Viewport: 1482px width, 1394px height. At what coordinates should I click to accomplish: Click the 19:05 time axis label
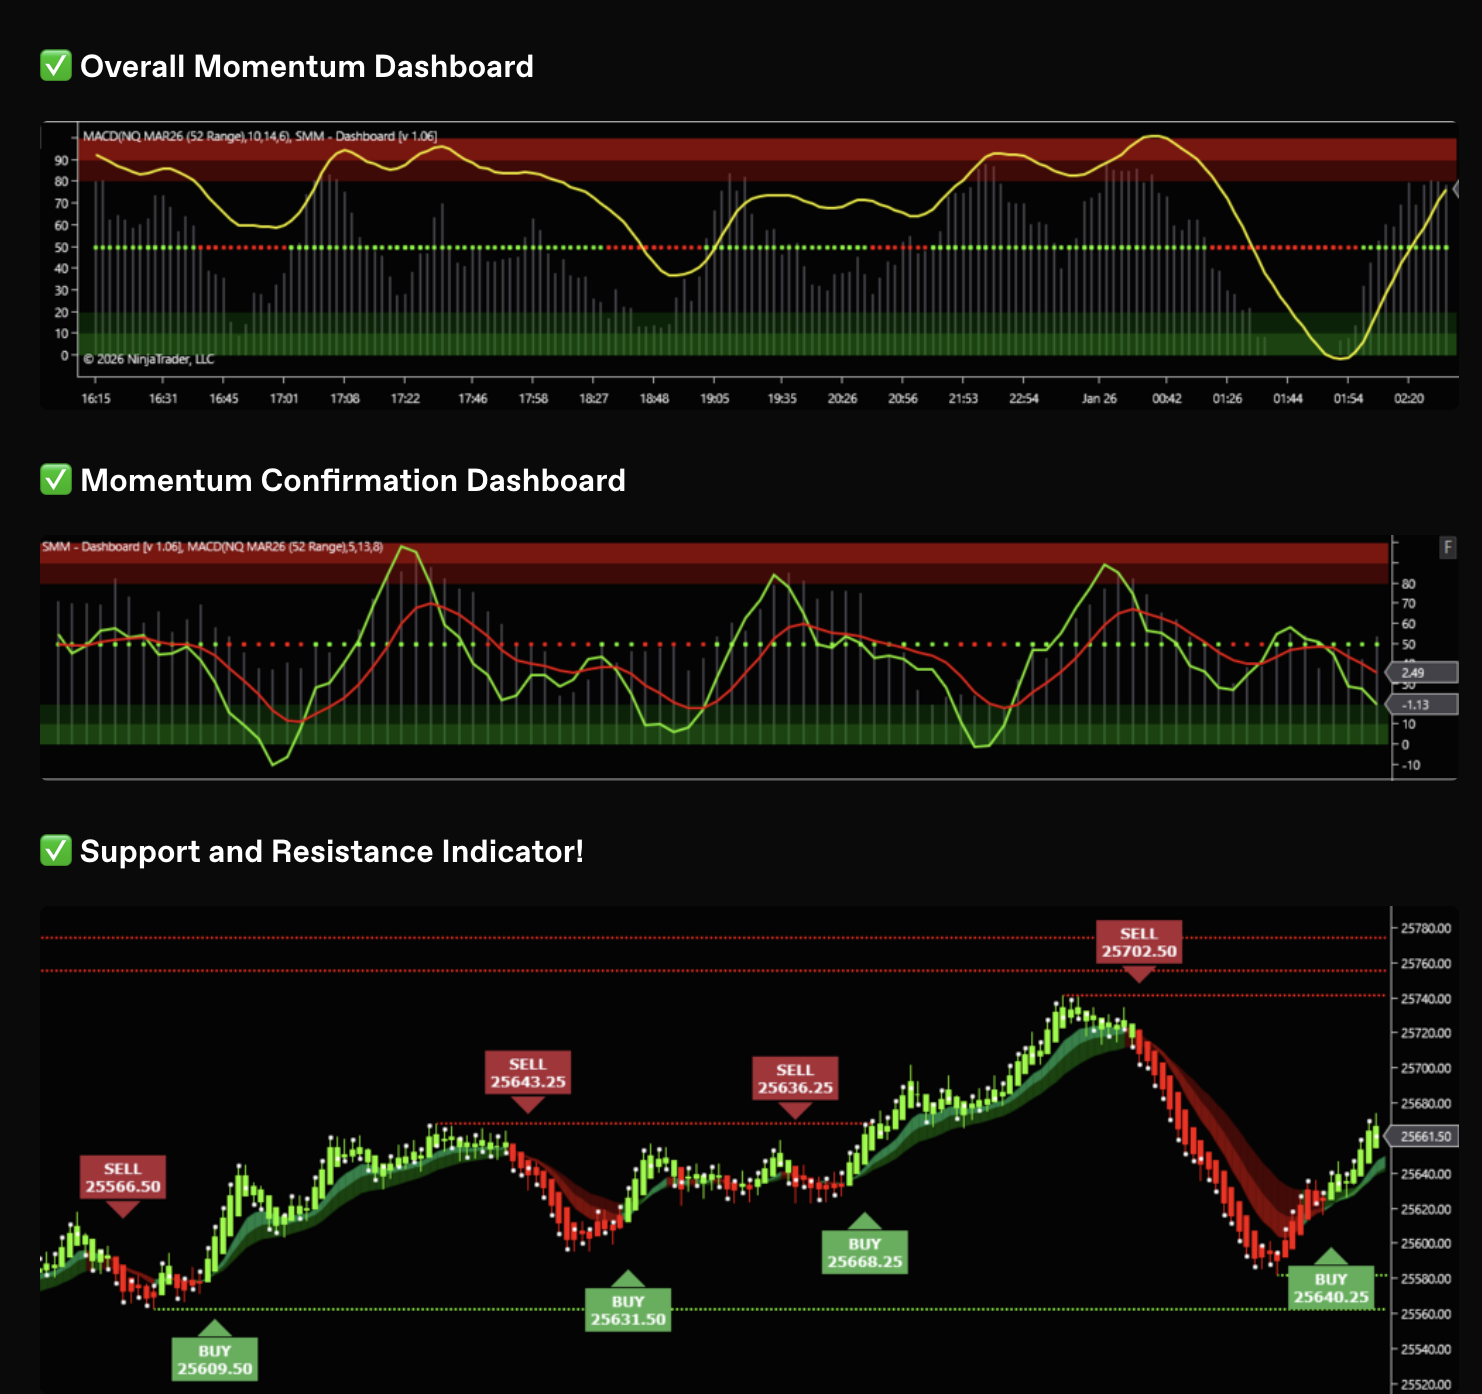click(x=715, y=398)
